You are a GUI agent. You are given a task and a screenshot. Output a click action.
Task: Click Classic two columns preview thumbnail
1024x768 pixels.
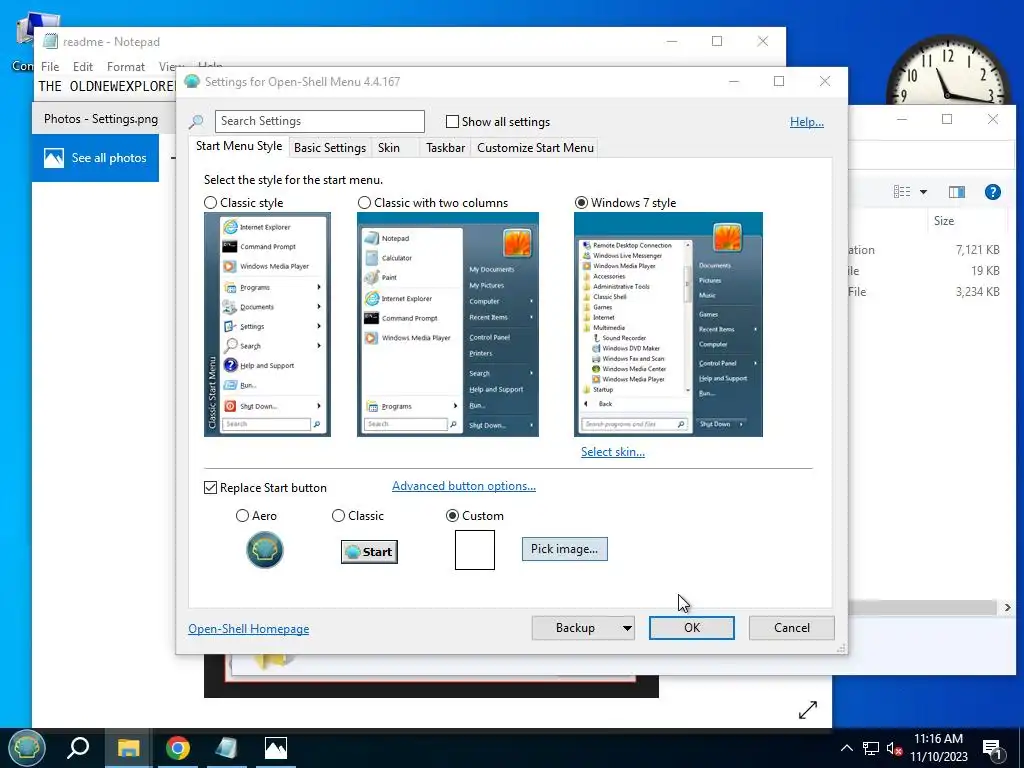click(448, 325)
